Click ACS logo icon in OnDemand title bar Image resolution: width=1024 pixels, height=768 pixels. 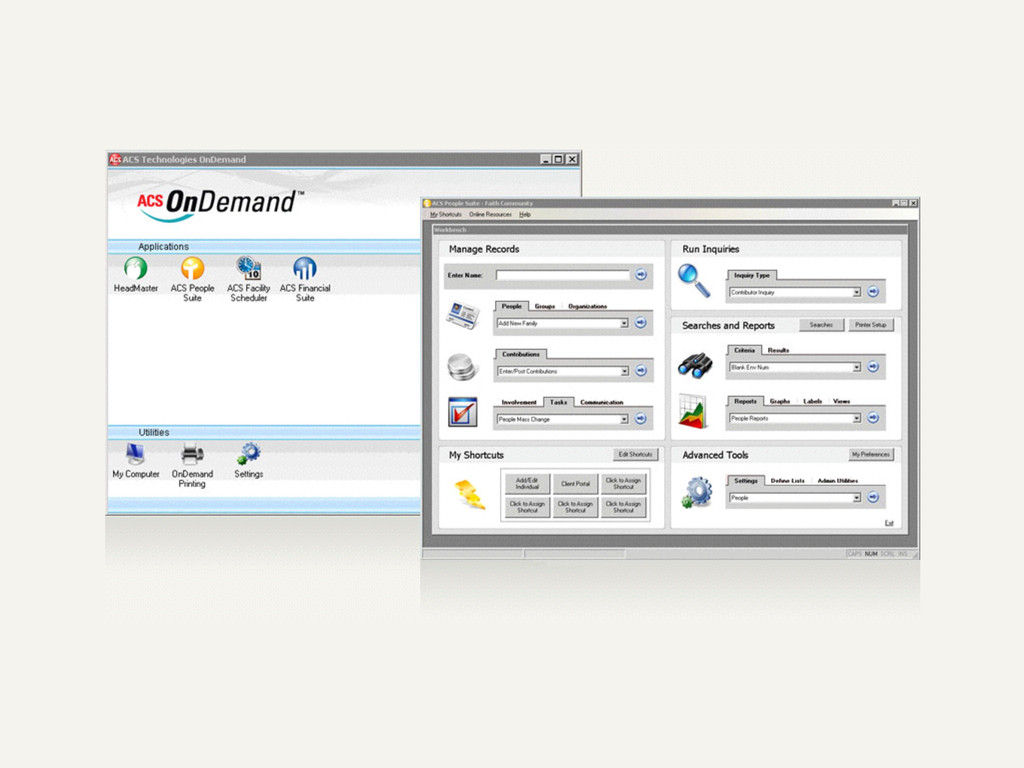pyautogui.click(x=115, y=159)
